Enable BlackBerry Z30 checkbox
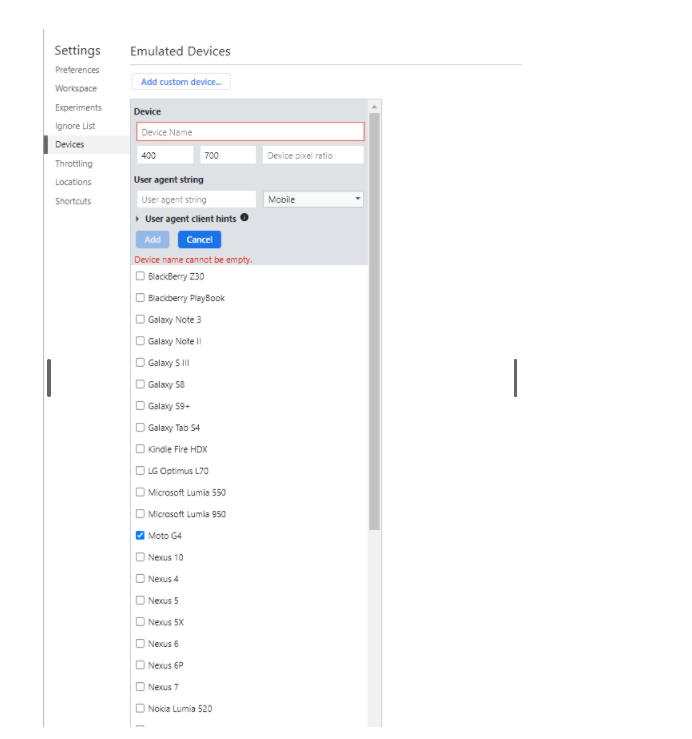Screen dimensions: 692x739 point(140,276)
